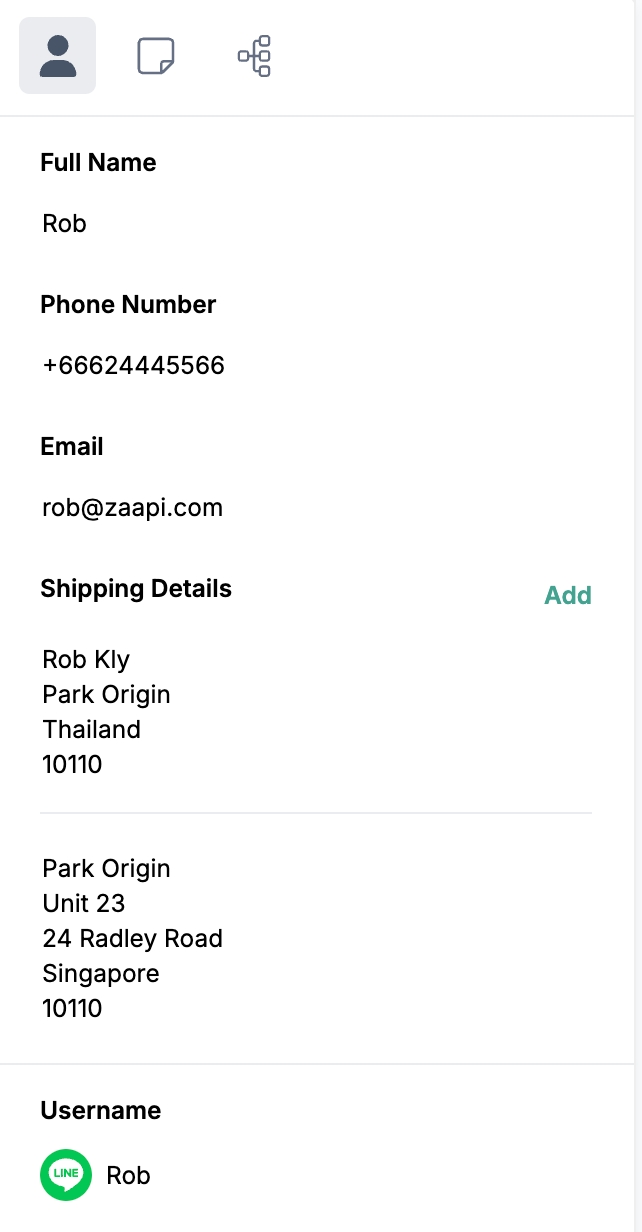Add a new shipping details entry

point(567,595)
